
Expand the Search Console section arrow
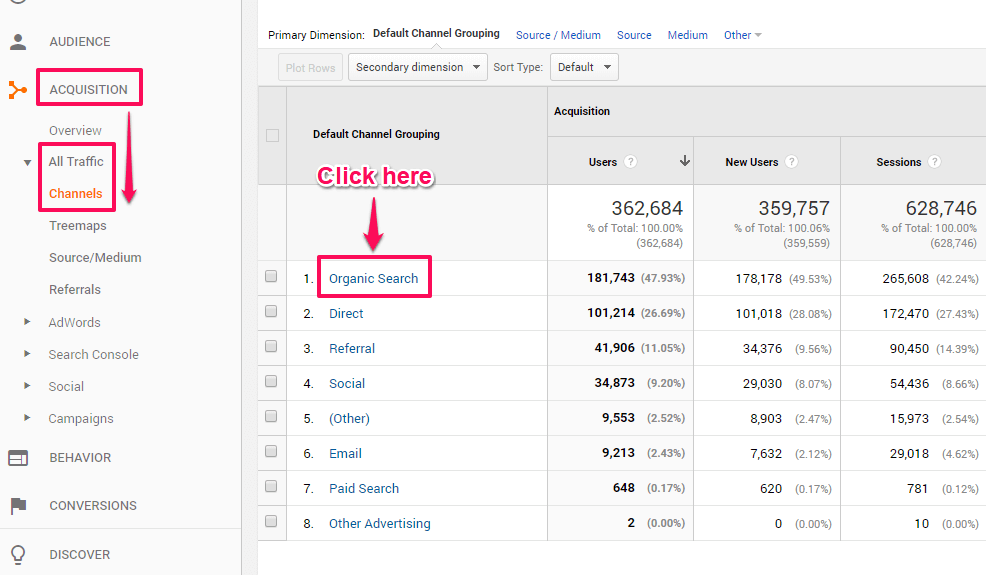pos(27,354)
